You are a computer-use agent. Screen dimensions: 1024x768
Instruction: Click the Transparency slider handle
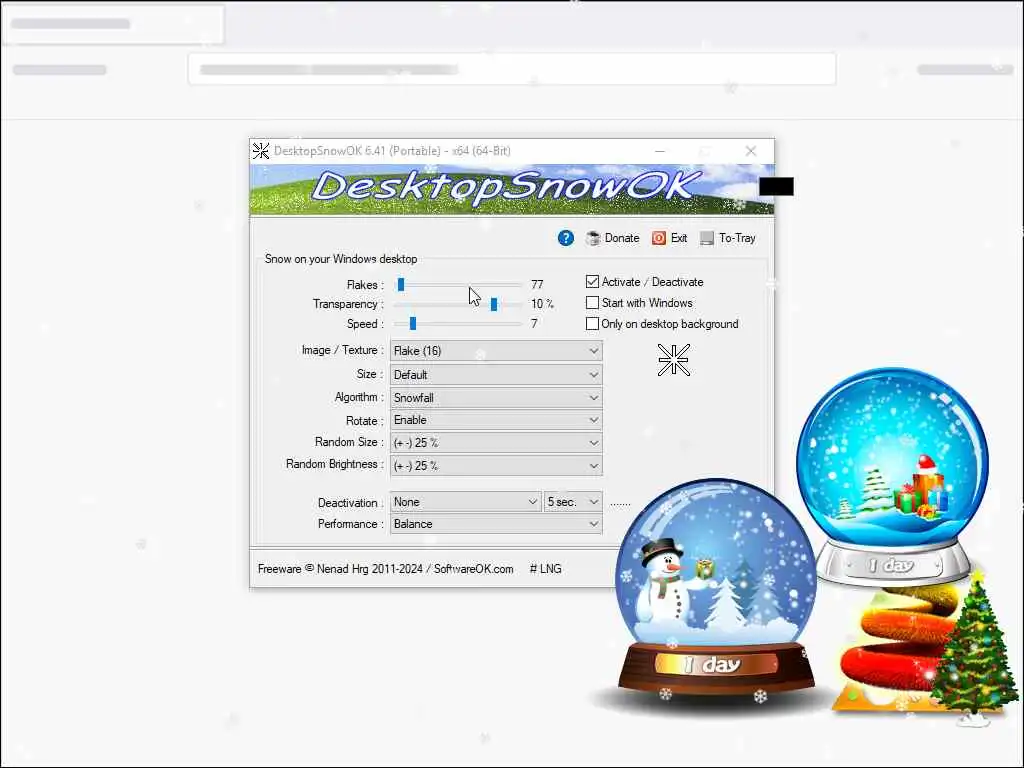pyautogui.click(x=494, y=304)
